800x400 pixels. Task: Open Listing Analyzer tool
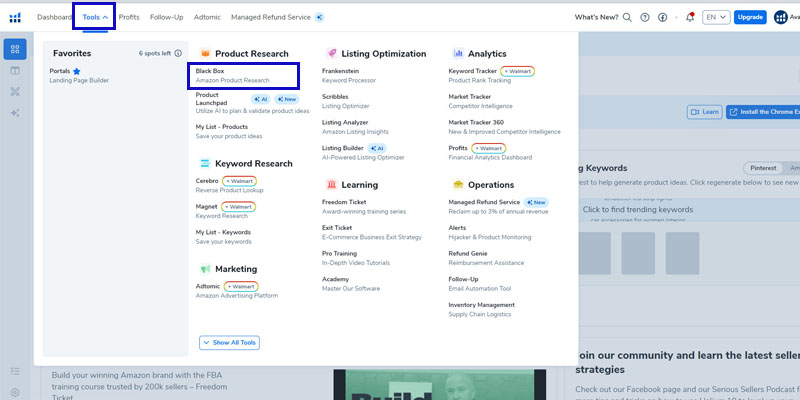coord(355,127)
